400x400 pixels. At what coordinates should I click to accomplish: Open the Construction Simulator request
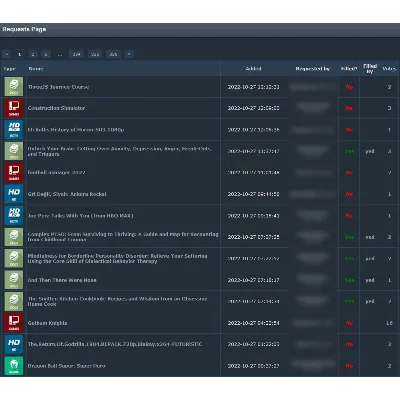coord(56,108)
